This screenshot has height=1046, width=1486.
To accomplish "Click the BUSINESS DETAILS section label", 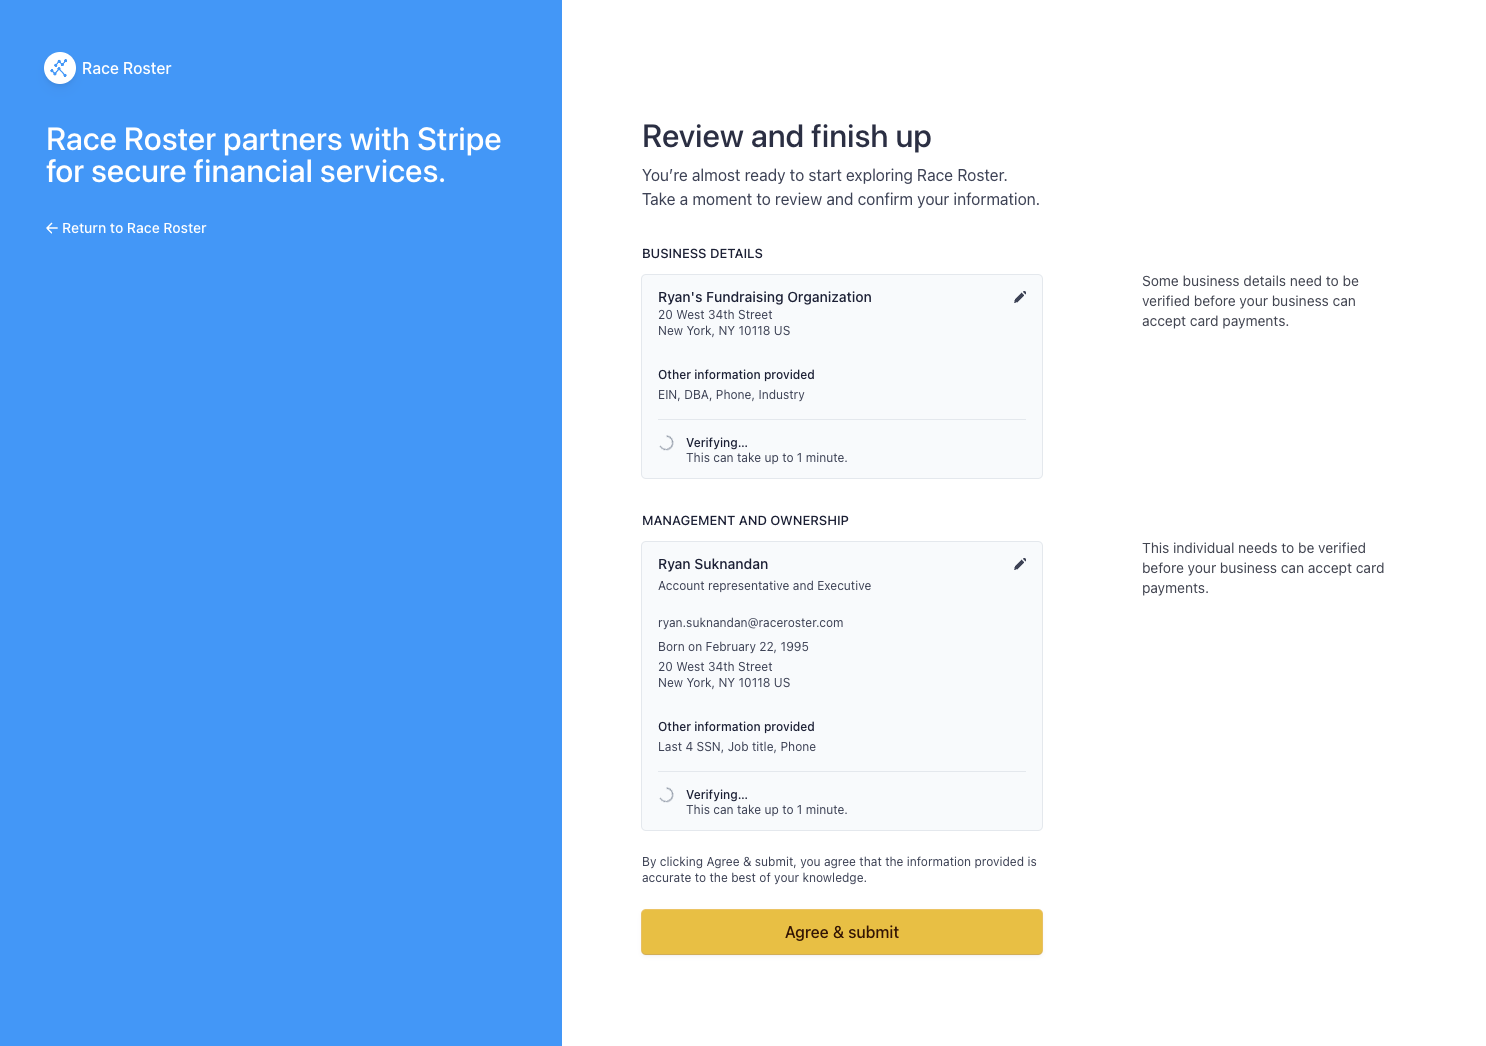I will click(x=702, y=254).
